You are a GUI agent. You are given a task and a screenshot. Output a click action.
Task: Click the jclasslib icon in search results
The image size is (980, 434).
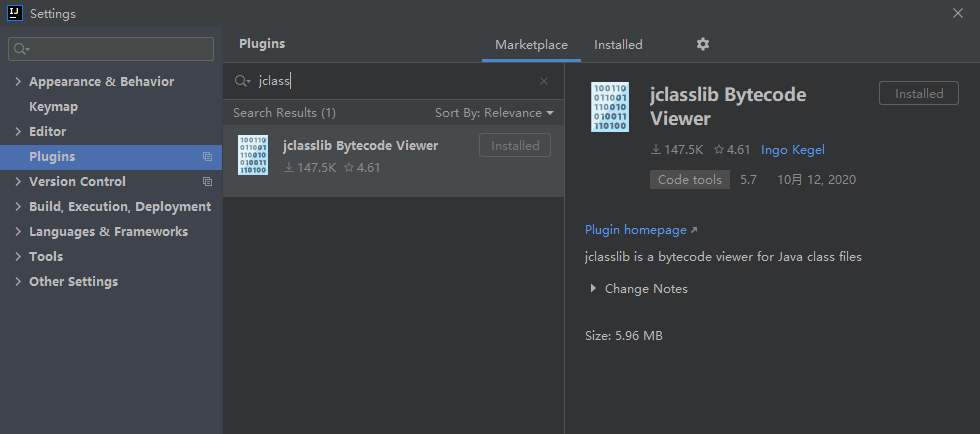pos(253,155)
